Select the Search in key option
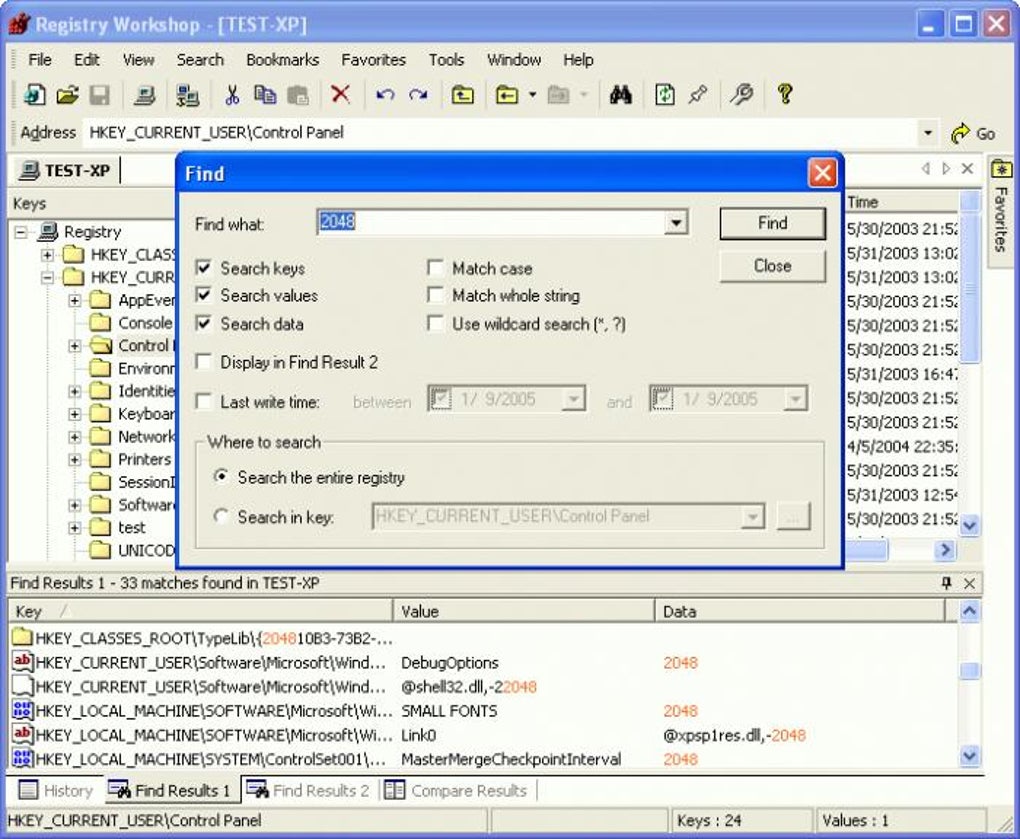Image resolution: width=1020 pixels, height=839 pixels. [221, 516]
